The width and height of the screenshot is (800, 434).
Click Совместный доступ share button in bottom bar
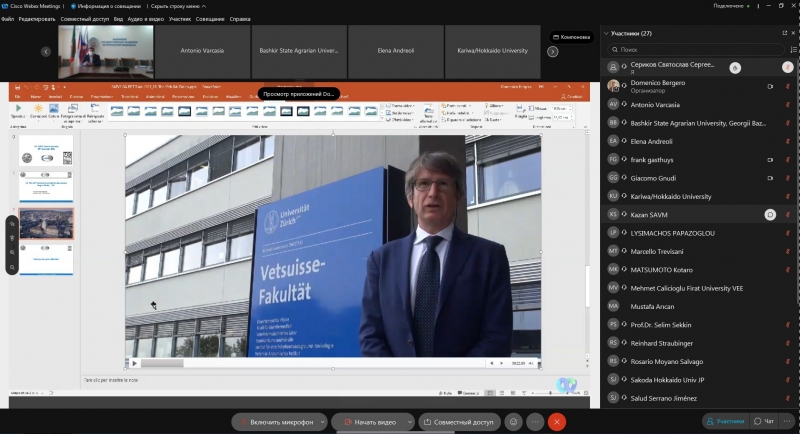point(459,422)
